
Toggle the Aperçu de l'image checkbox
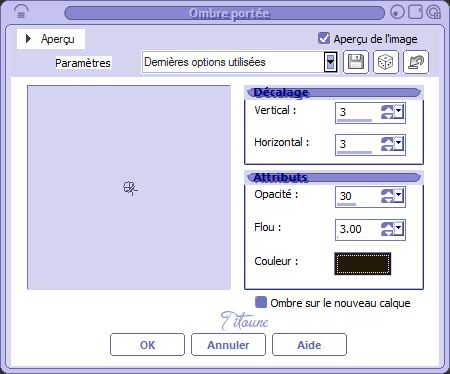click(324, 38)
